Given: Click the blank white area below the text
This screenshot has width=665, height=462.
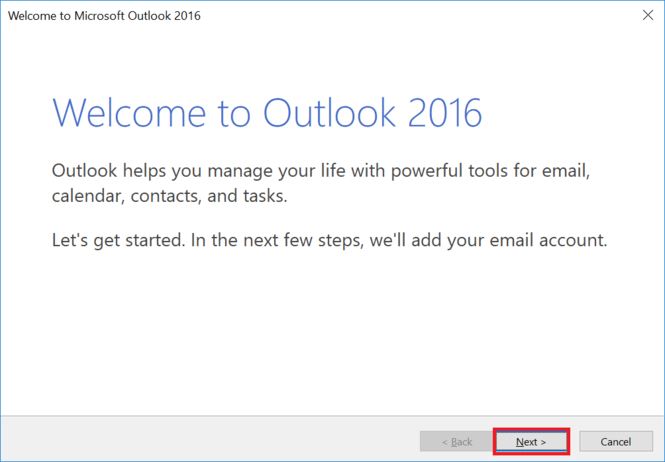Looking at the screenshot, I should point(330,330).
